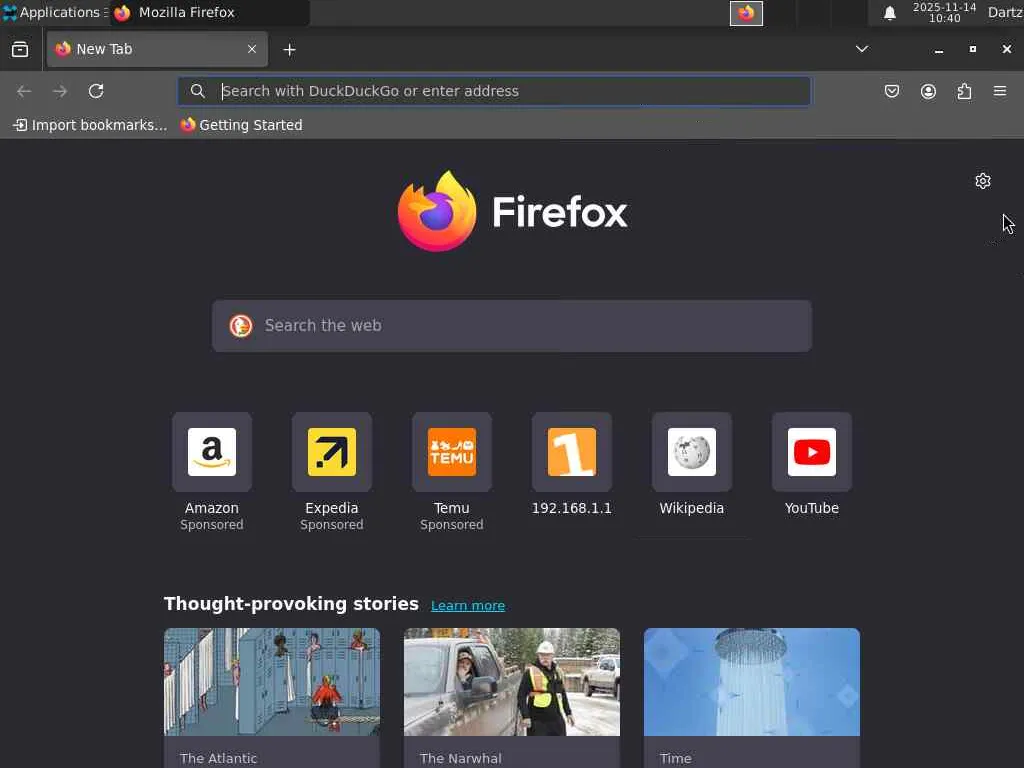Expand the list all tabs chevron
This screenshot has width=1024, height=768.
pyautogui.click(x=862, y=49)
